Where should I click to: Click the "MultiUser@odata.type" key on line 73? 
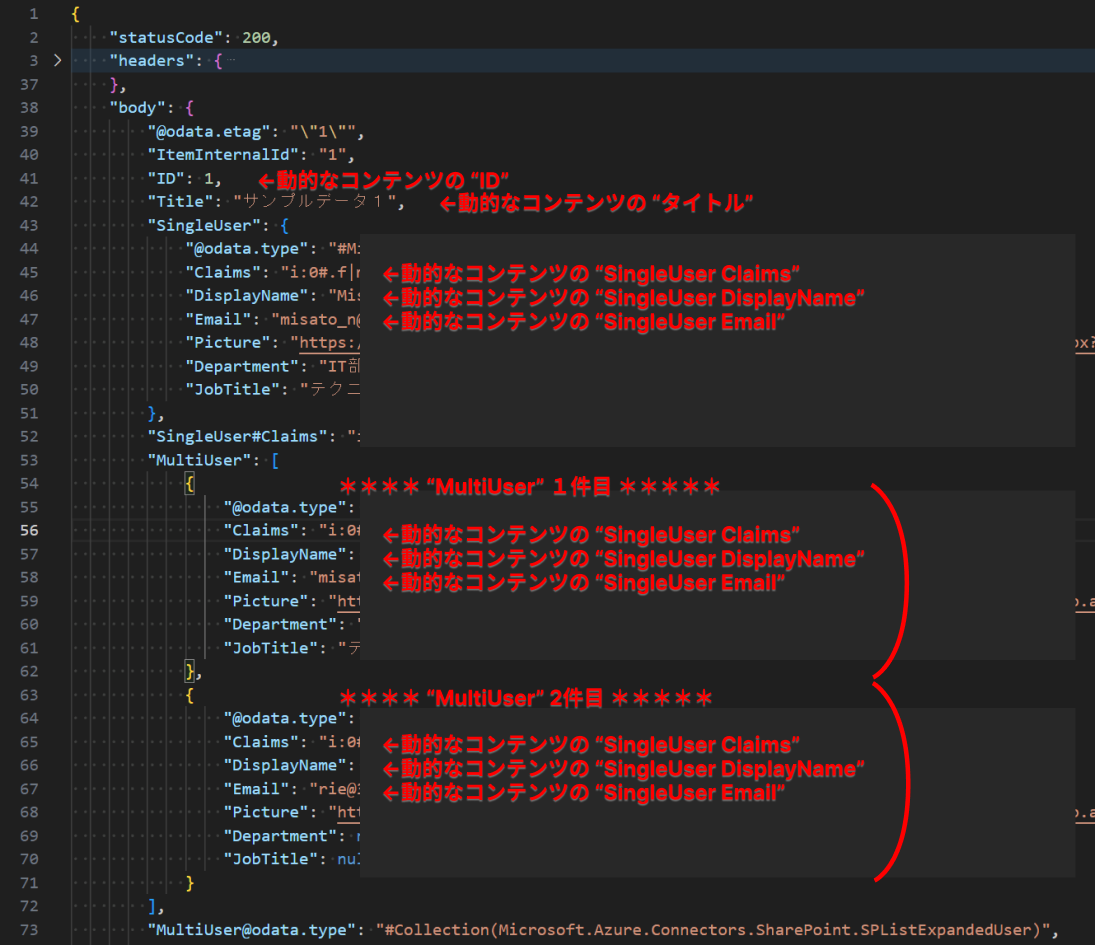point(251,930)
